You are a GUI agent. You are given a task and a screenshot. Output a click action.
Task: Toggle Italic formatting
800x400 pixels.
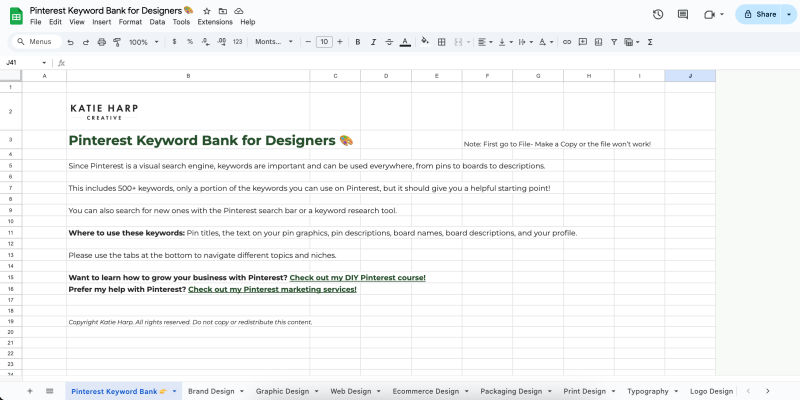coord(373,42)
